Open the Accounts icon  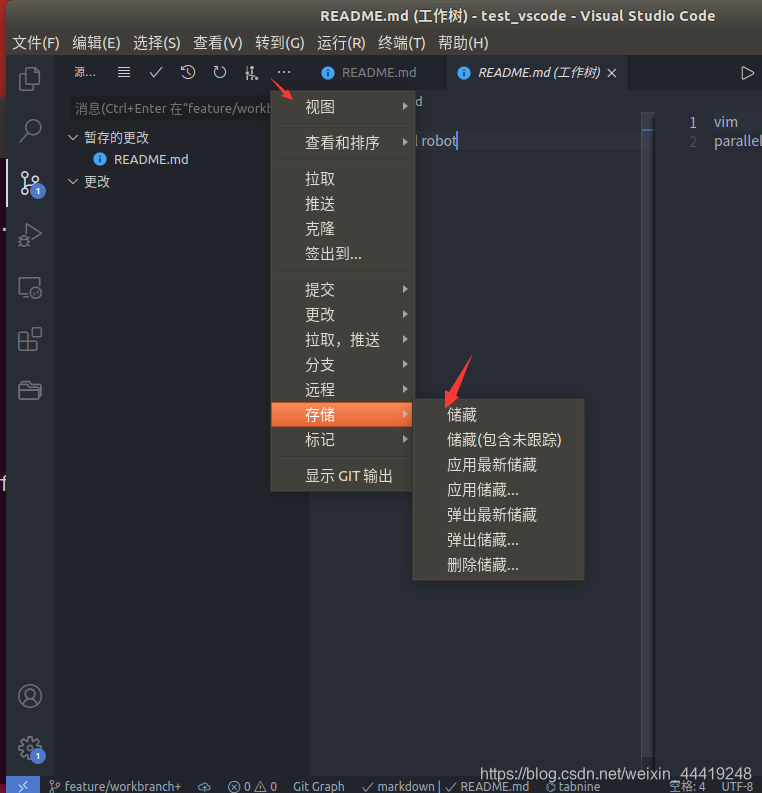point(30,696)
